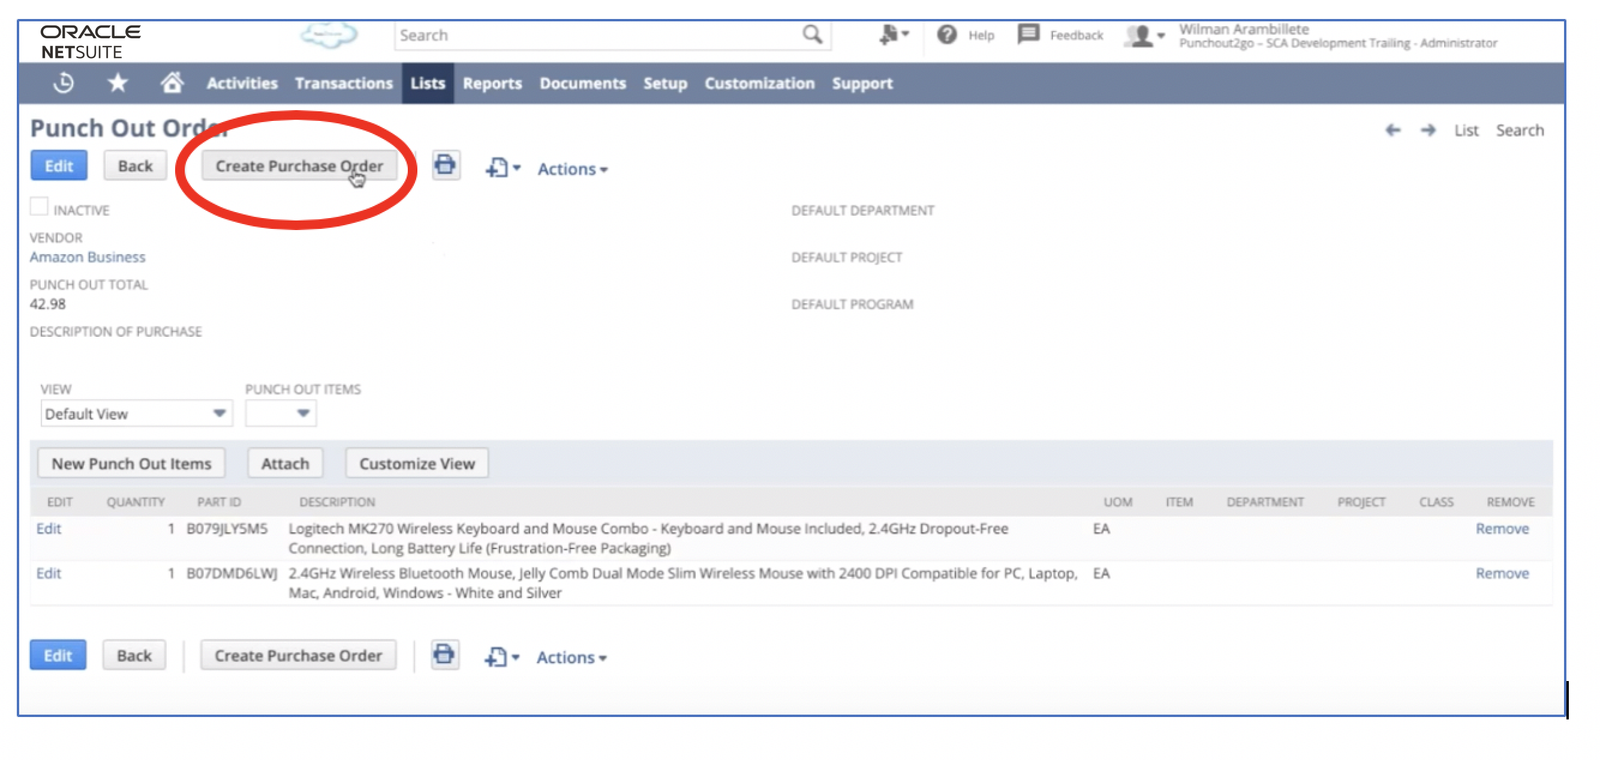The width and height of the screenshot is (1600, 760).
Task: Go to the Home dashboard icon
Action: point(172,82)
